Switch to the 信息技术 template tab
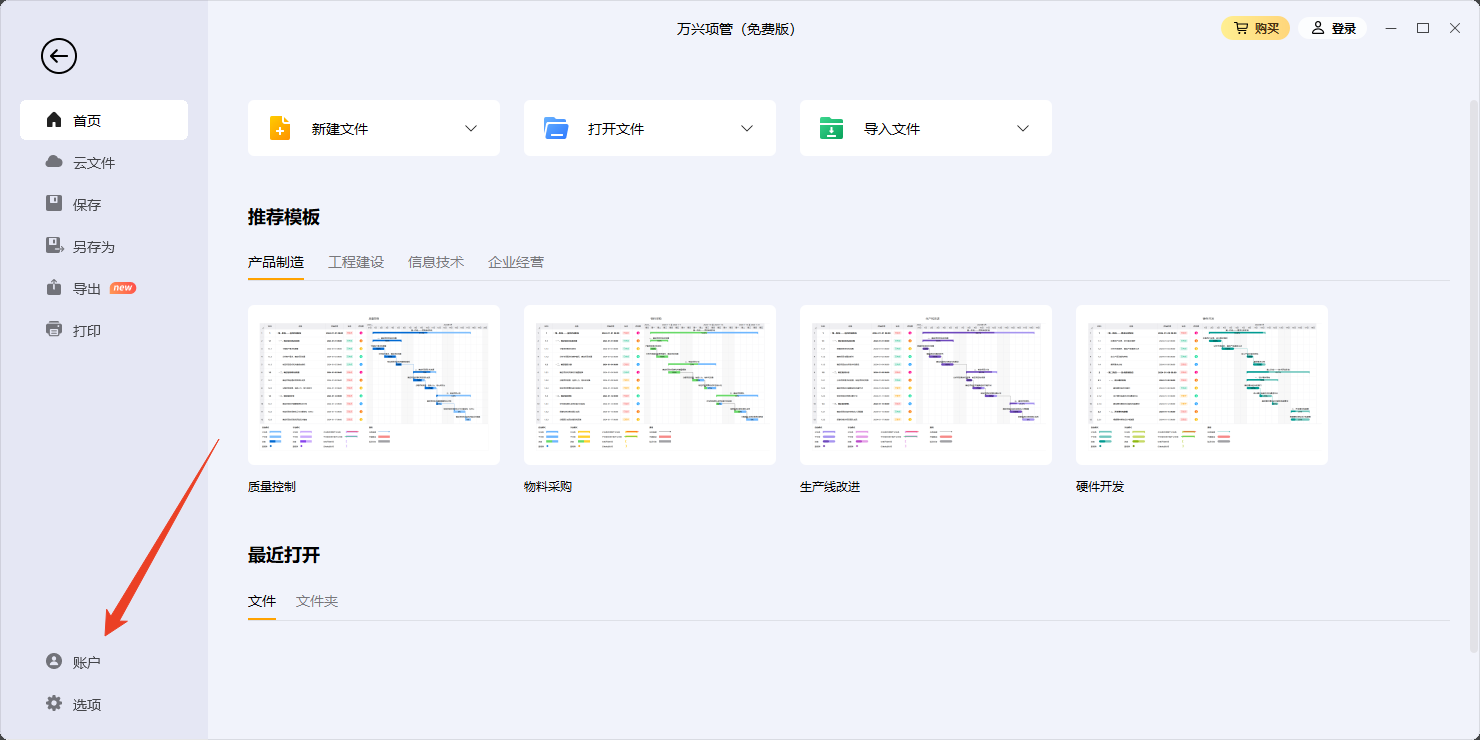The image size is (1480, 740). tap(436, 262)
